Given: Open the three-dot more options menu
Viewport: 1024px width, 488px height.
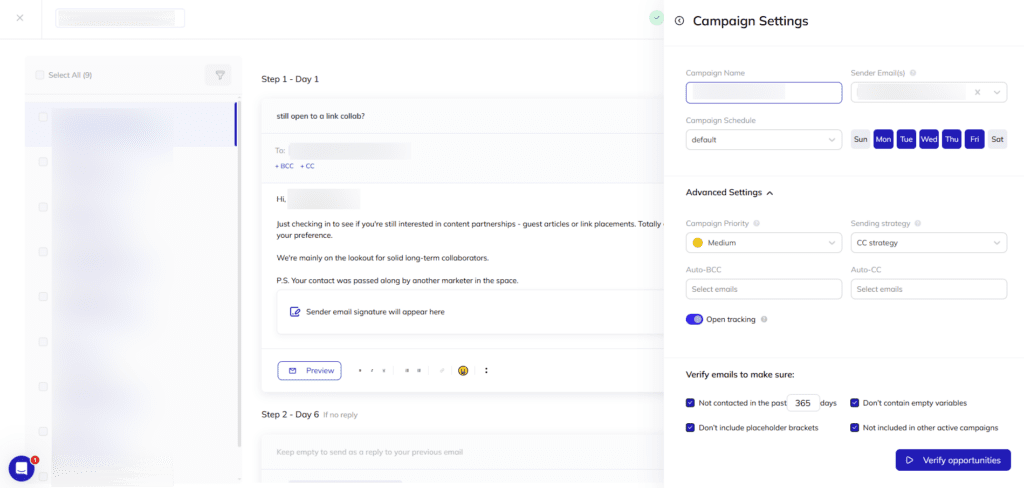Looking at the screenshot, I should (x=487, y=371).
